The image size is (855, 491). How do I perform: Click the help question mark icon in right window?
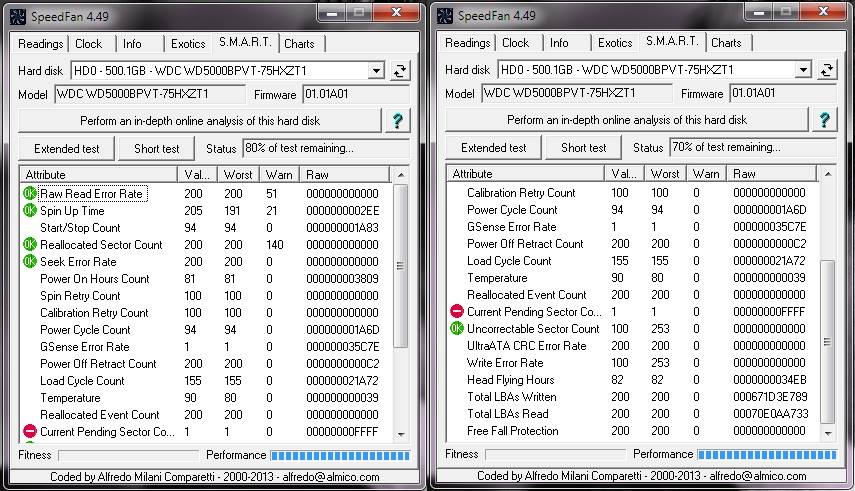tap(825, 120)
